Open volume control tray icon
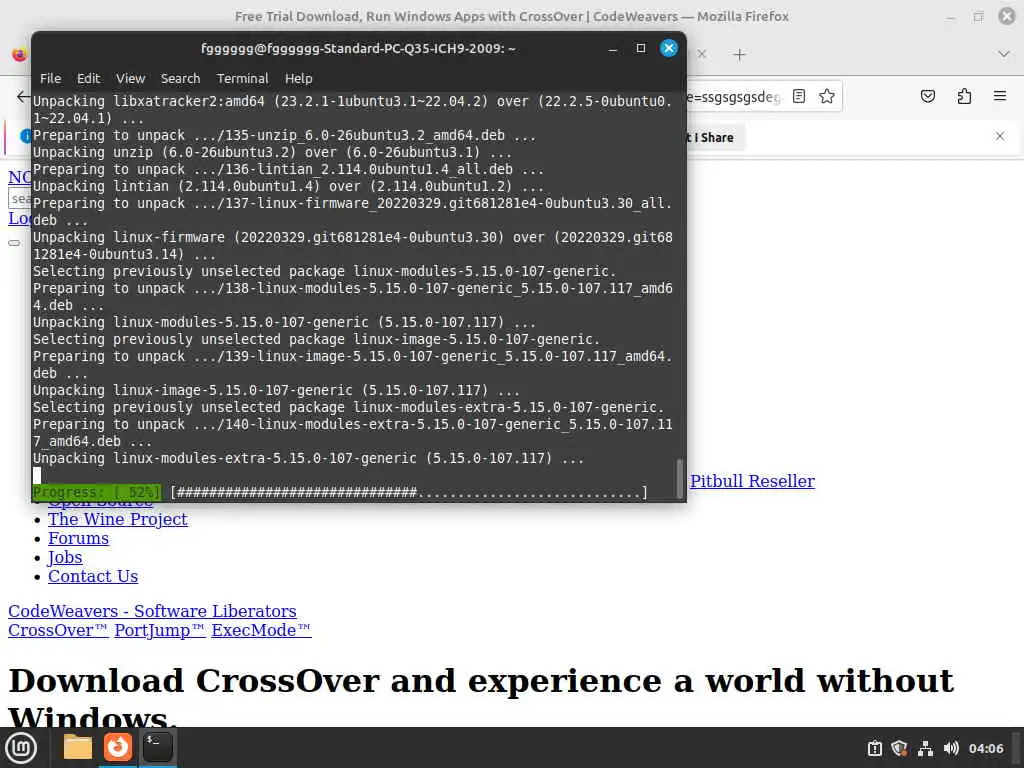1024x768 pixels. tap(951, 748)
